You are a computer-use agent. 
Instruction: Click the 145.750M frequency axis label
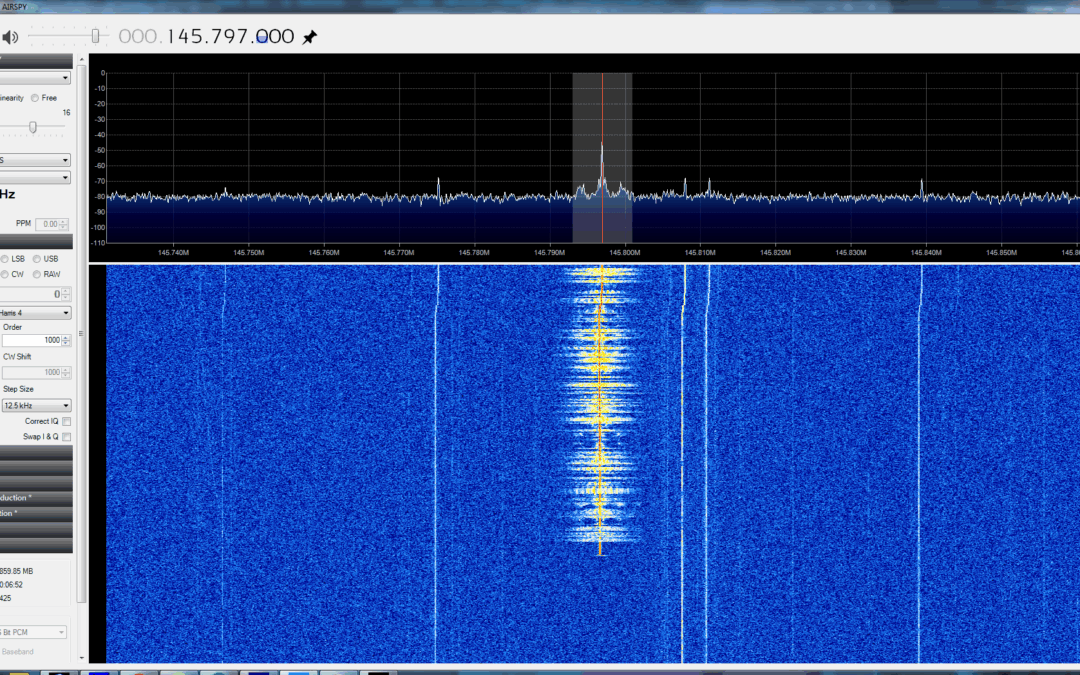pyautogui.click(x=249, y=253)
